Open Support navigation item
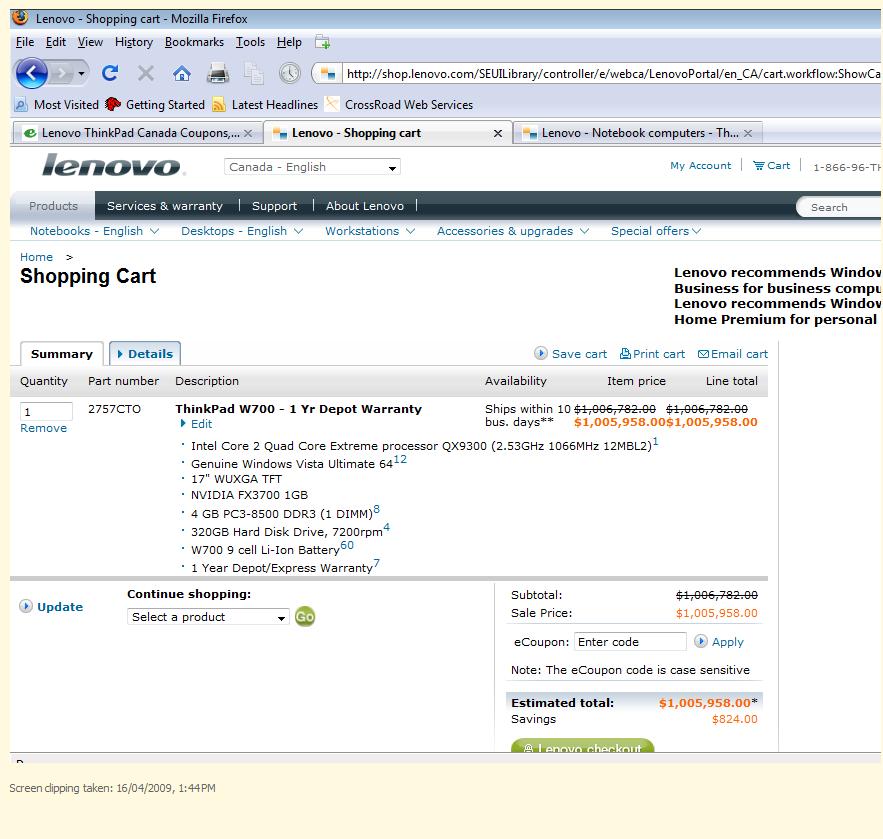 (274, 206)
